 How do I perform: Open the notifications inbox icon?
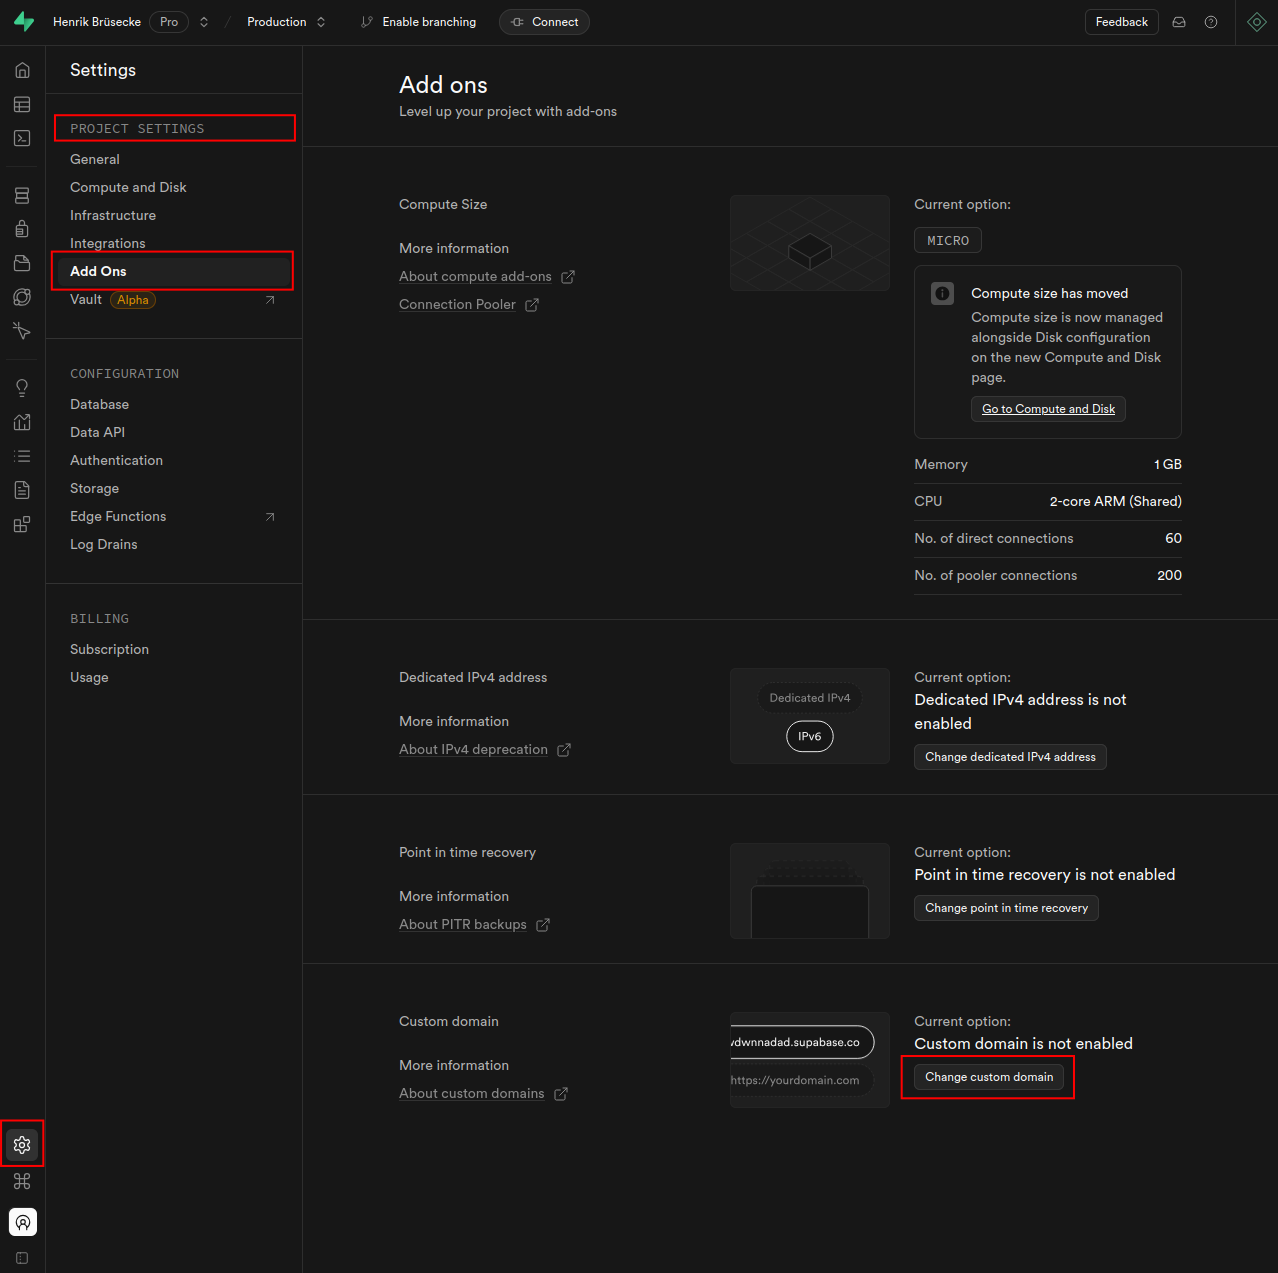coord(1179,22)
